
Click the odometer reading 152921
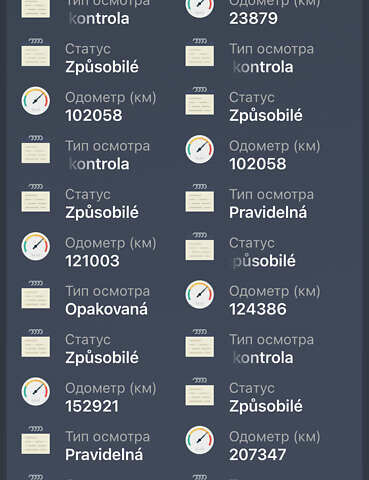(92, 406)
